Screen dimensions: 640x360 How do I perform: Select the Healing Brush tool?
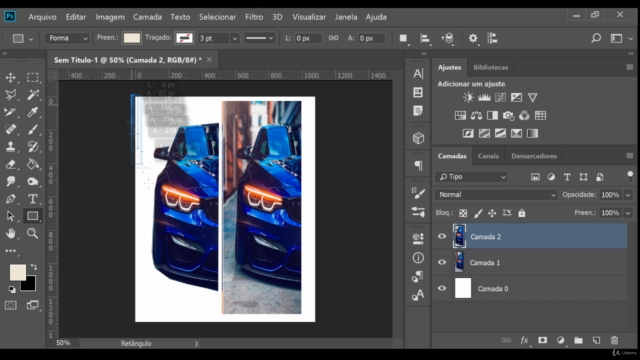click(x=11, y=129)
